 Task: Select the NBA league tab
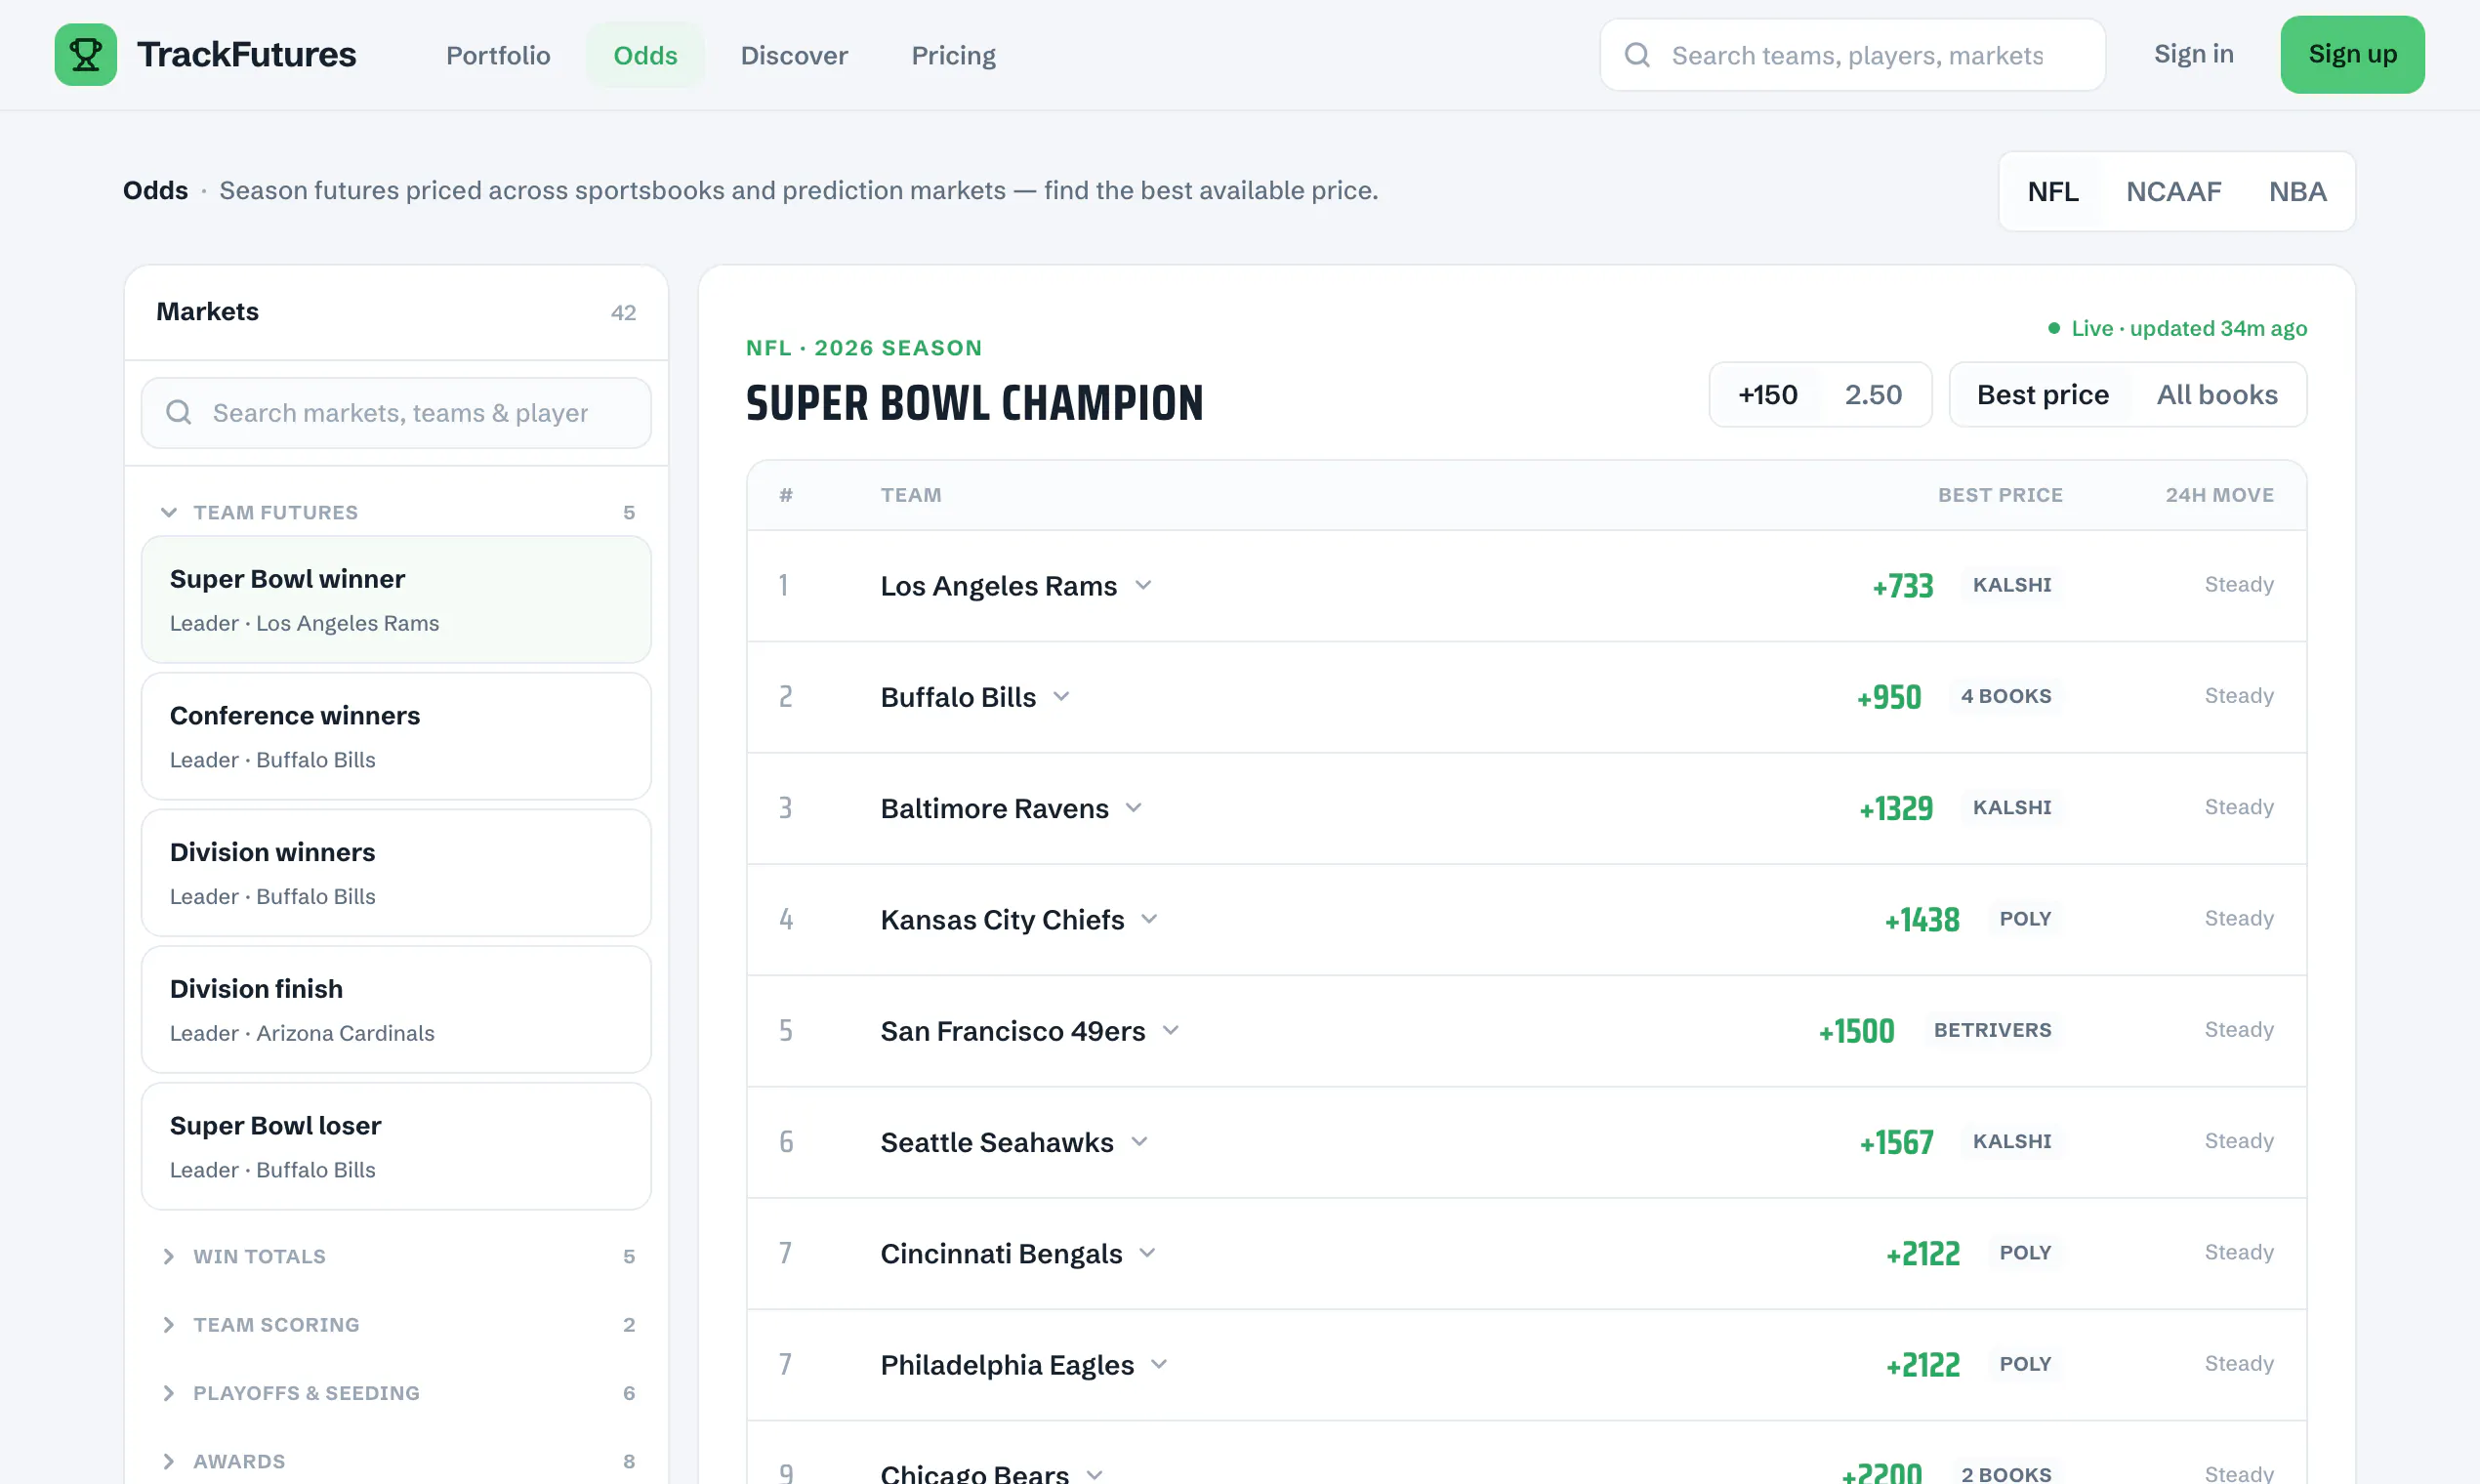(2297, 191)
